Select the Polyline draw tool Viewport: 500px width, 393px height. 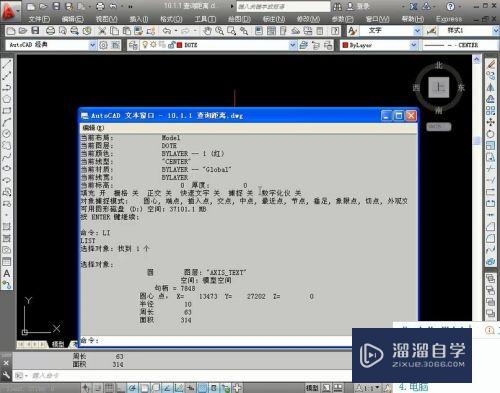pos(7,87)
